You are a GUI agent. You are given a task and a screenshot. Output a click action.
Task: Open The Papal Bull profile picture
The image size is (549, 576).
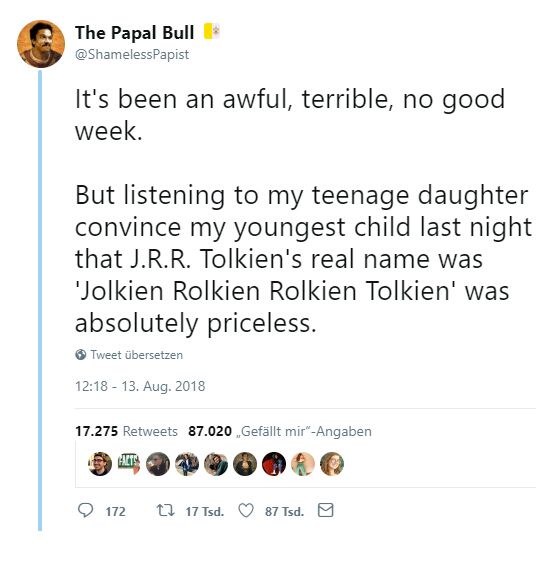41,44
